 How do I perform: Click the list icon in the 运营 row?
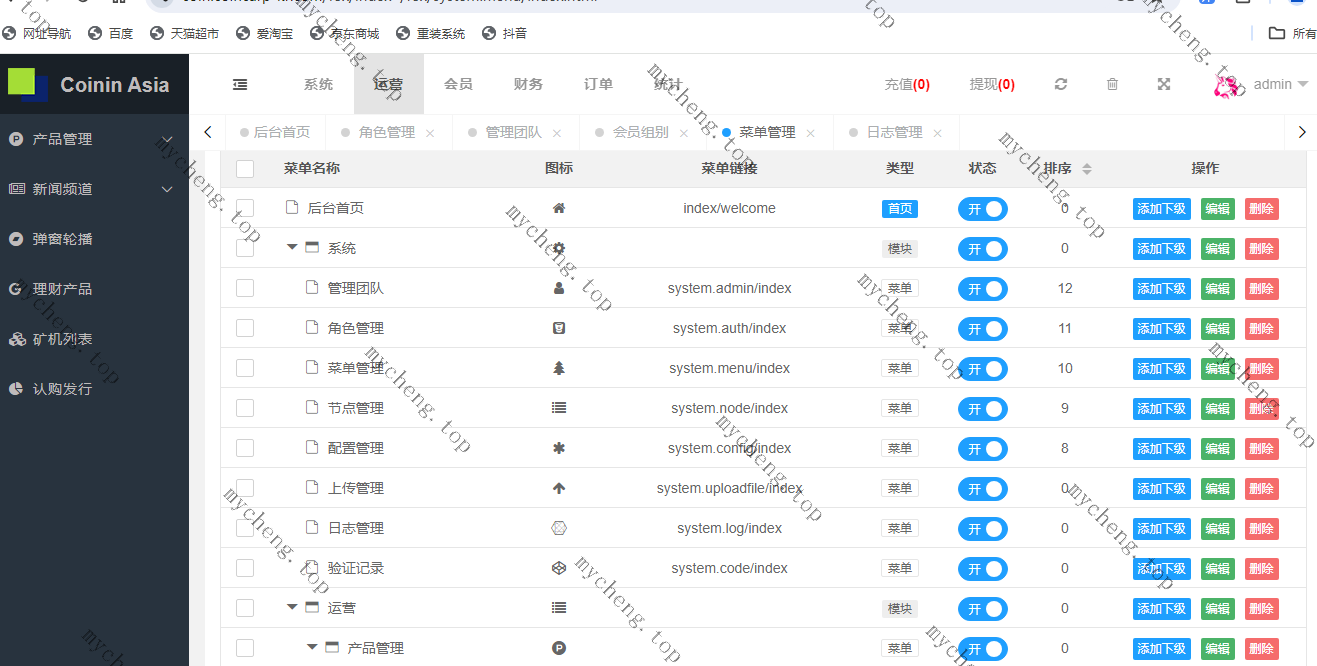click(559, 608)
